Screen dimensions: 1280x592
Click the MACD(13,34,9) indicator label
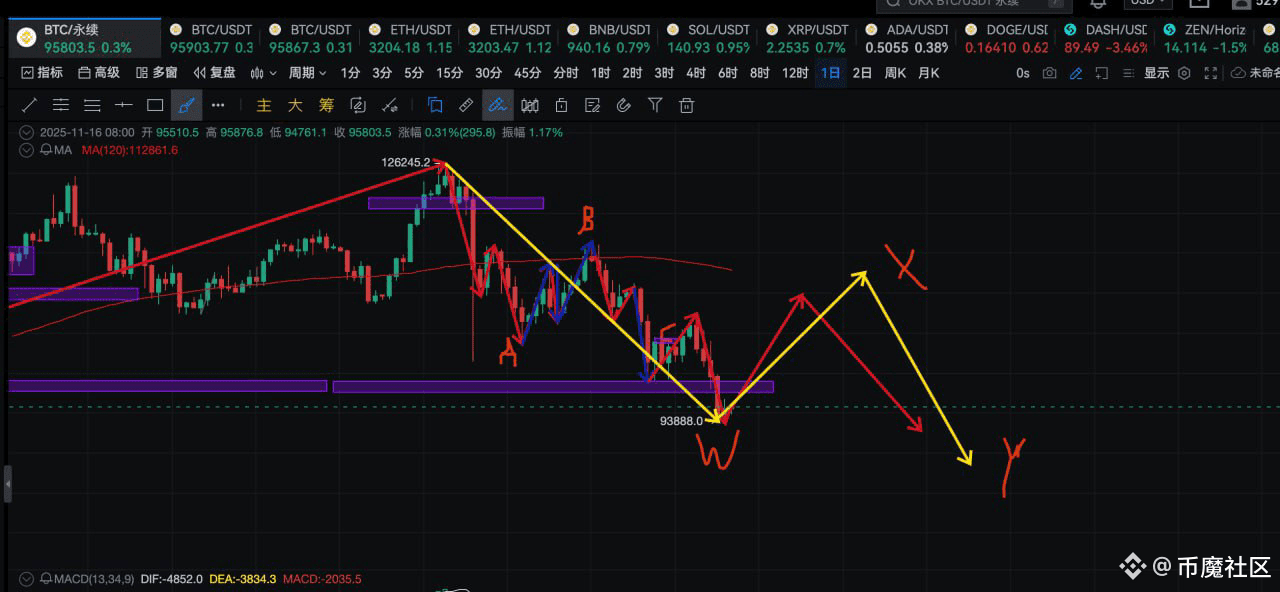94,579
